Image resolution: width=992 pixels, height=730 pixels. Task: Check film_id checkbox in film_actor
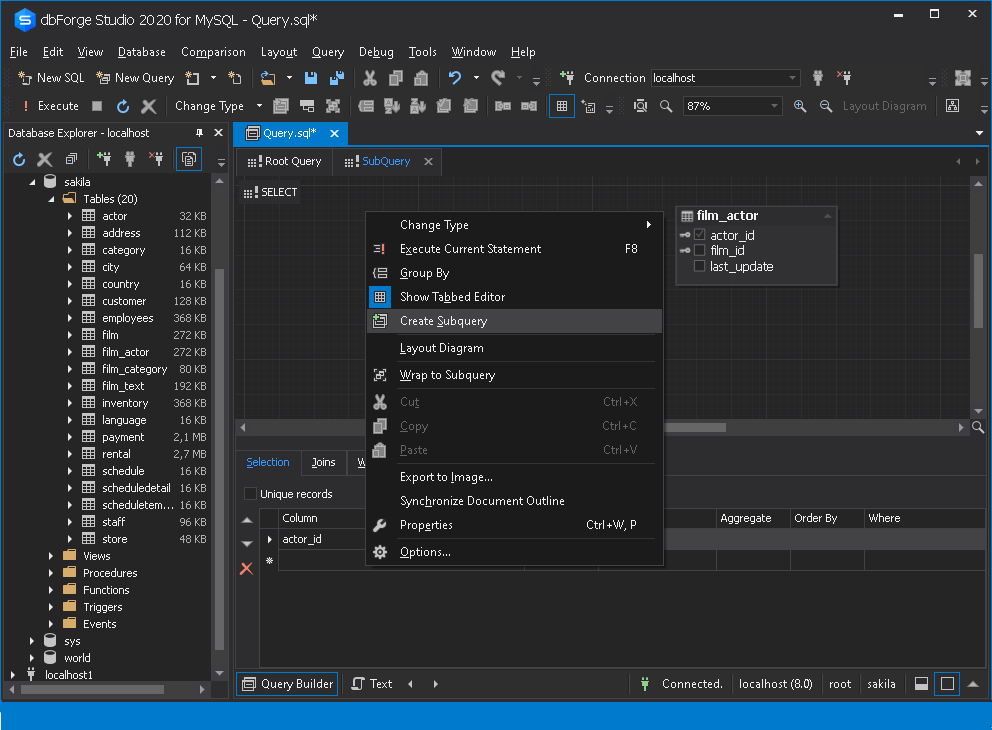tap(699, 251)
